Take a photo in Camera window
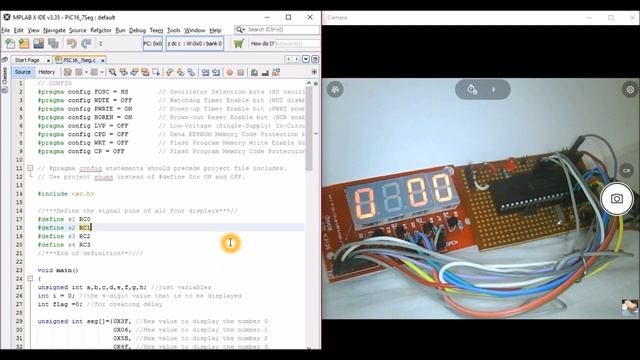This screenshot has height=360, width=640. [617, 199]
